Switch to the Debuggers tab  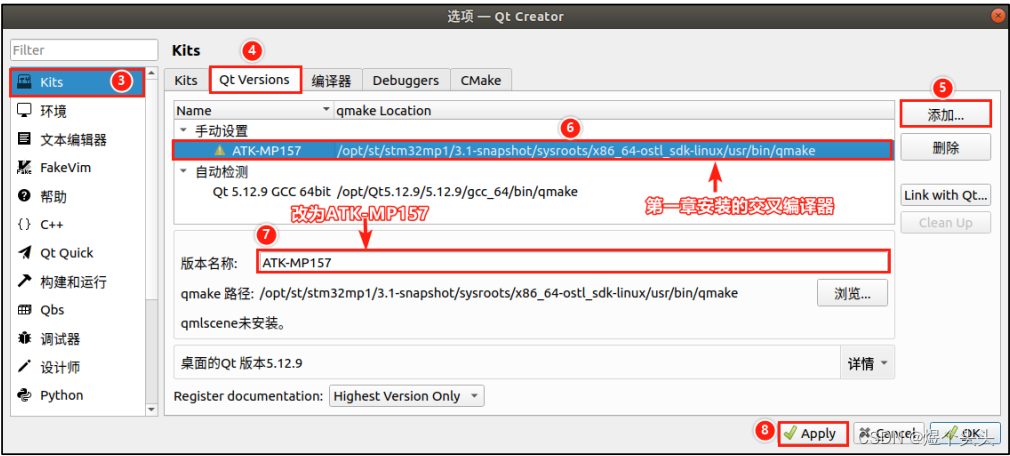coord(406,81)
